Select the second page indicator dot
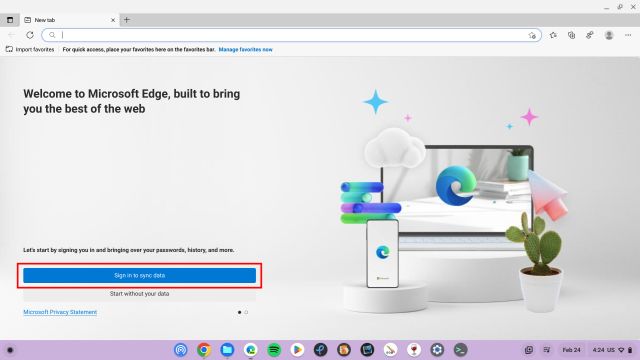Image resolution: width=640 pixels, height=360 pixels. pyautogui.click(x=246, y=312)
